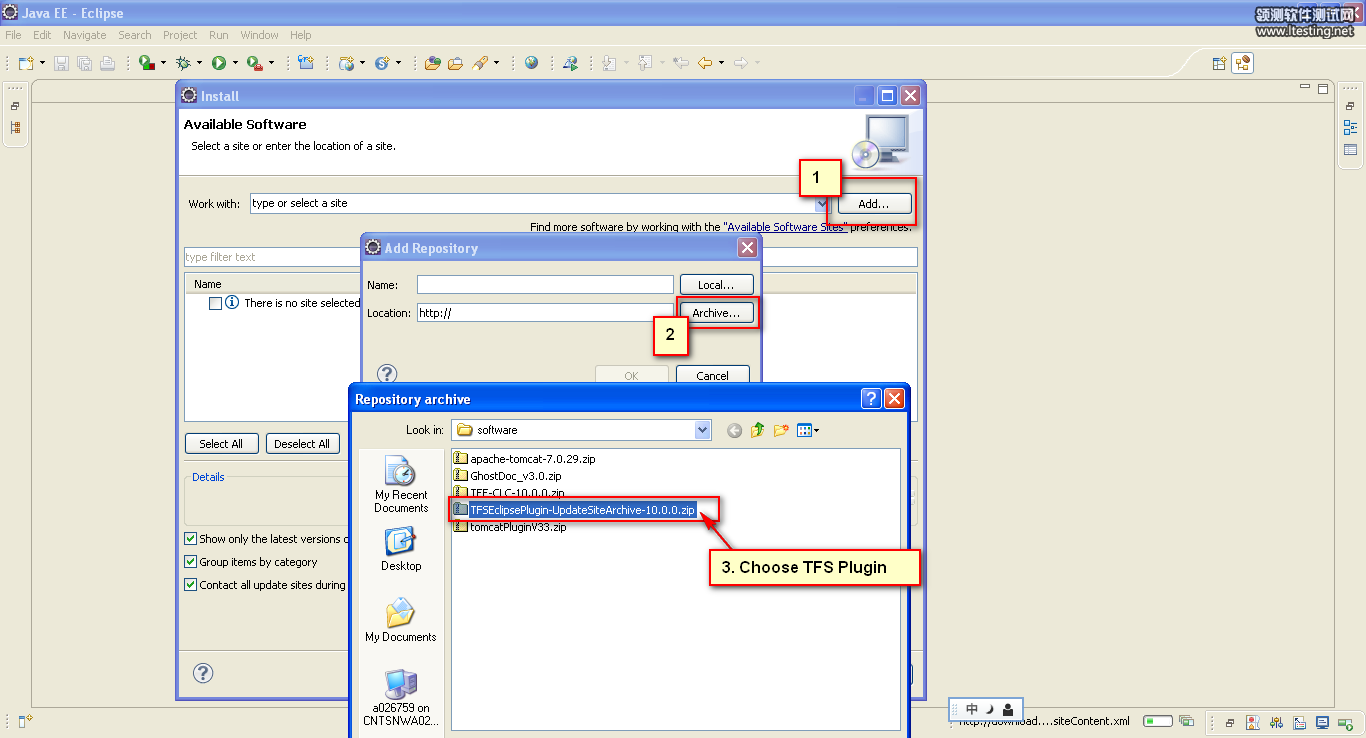Screen dimensions: 1366x738
Task: Go back to previous folder in dialog
Action: [x=734, y=430]
